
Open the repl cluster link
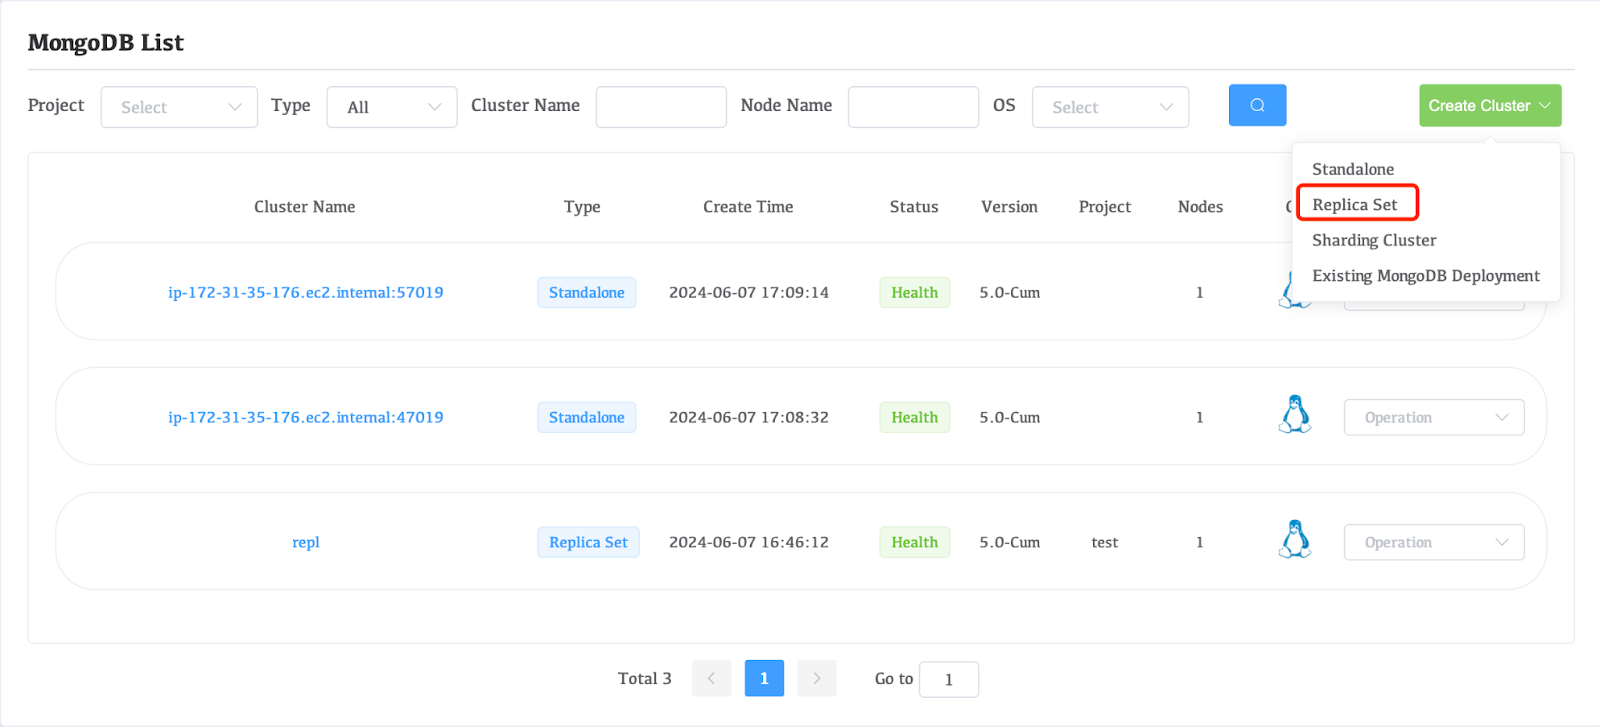[x=306, y=542]
